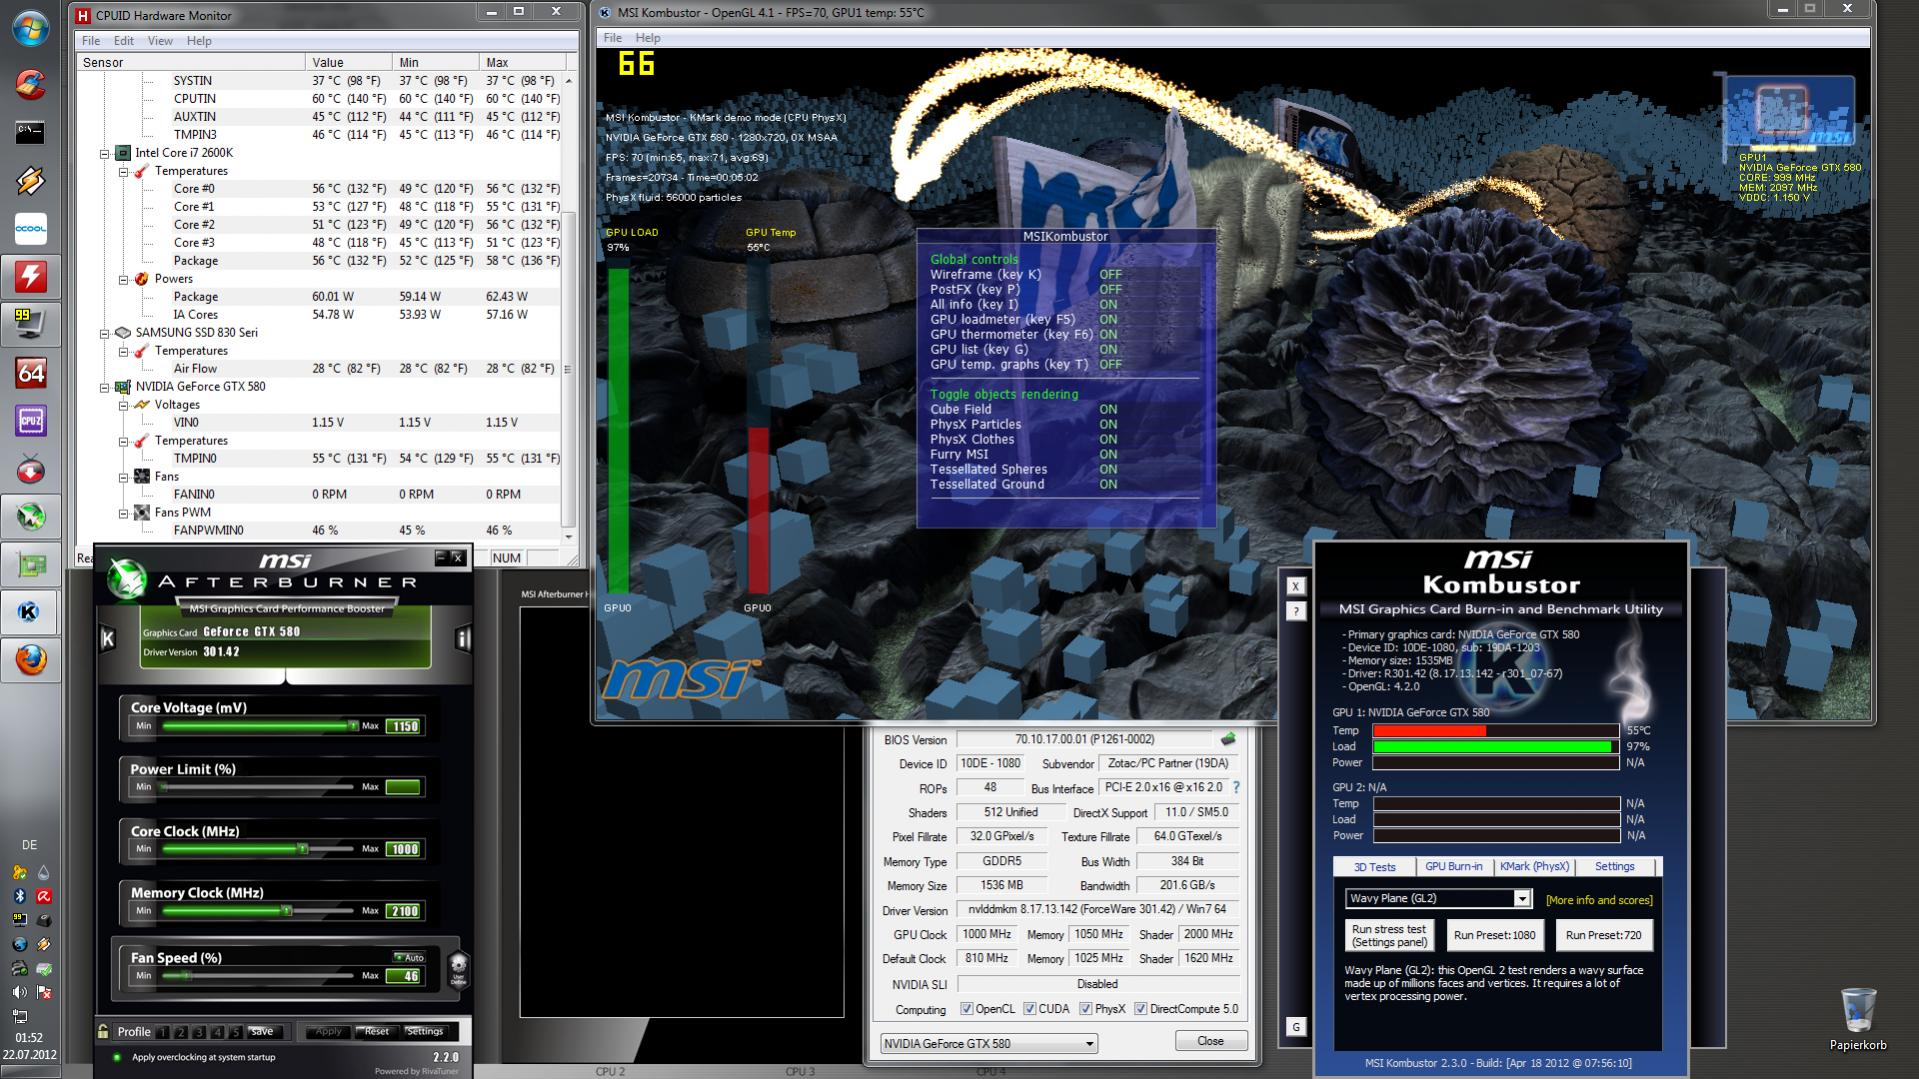Collapse the Powers node in HWMonitor
This screenshot has width=1919, height=1079.
pos(123,279)
